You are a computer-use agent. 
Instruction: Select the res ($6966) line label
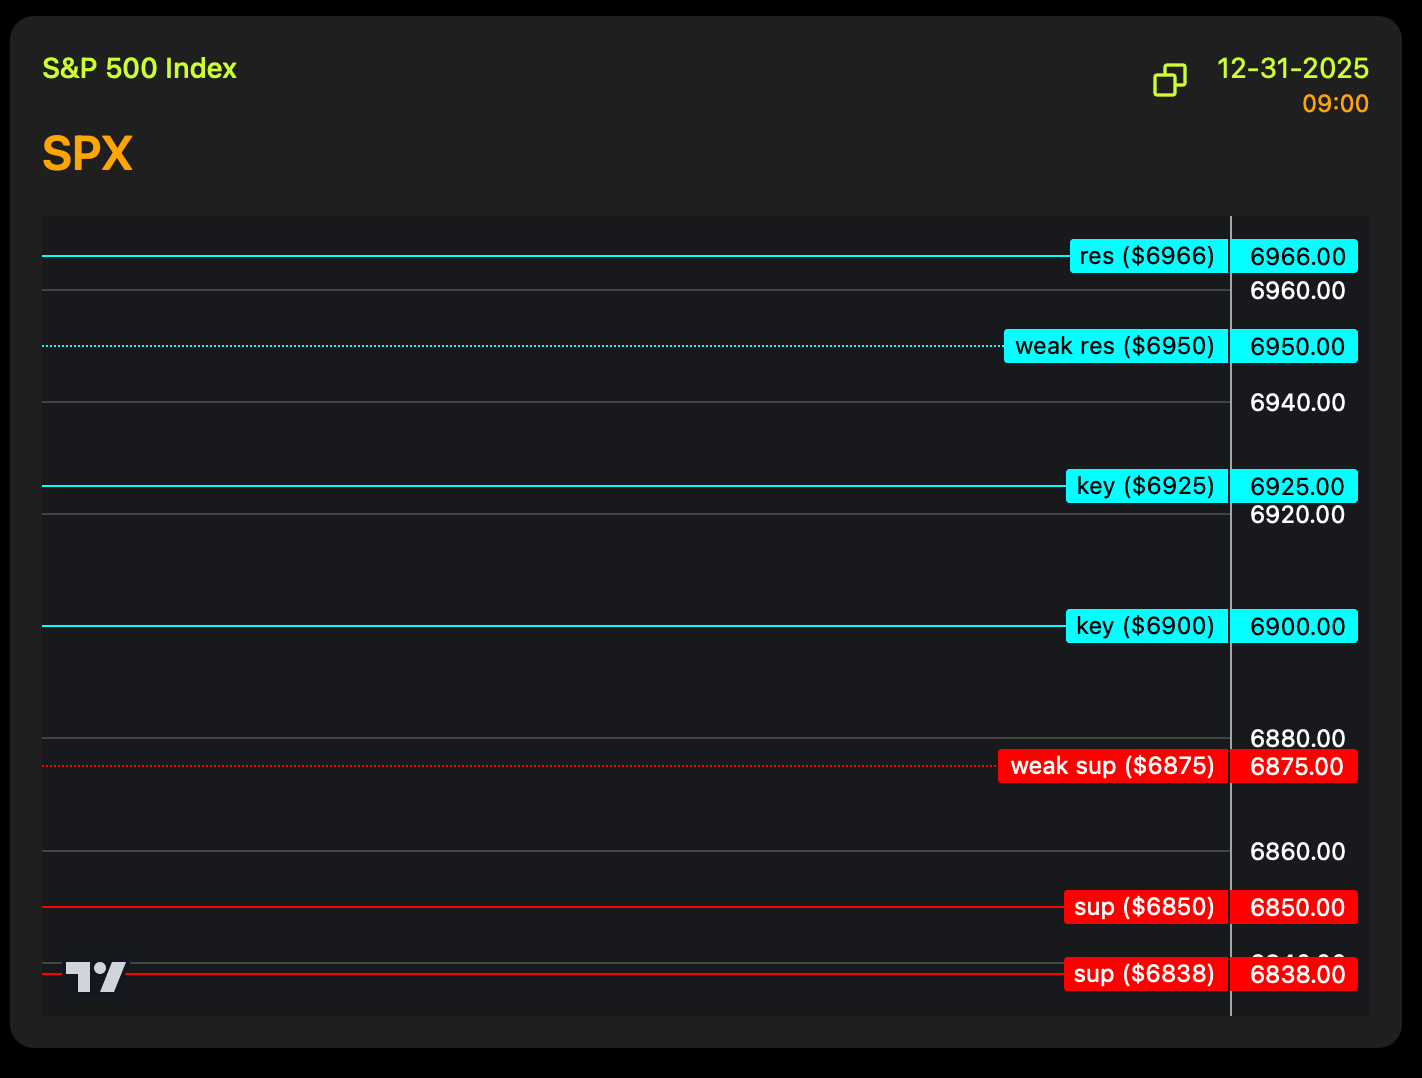click(x=1148, y=256)
